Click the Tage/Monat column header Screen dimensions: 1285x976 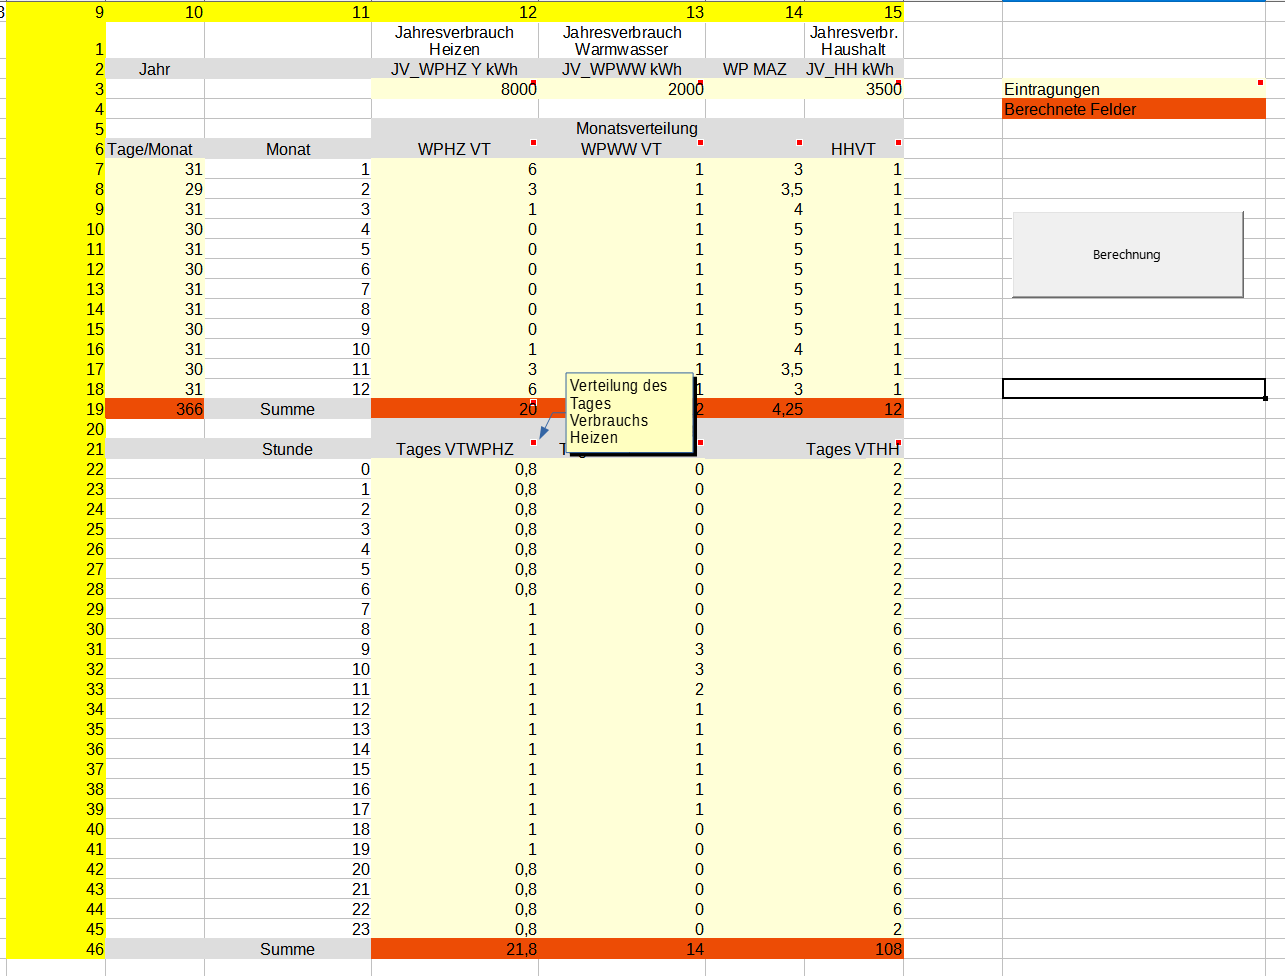[x=155, y=149]
